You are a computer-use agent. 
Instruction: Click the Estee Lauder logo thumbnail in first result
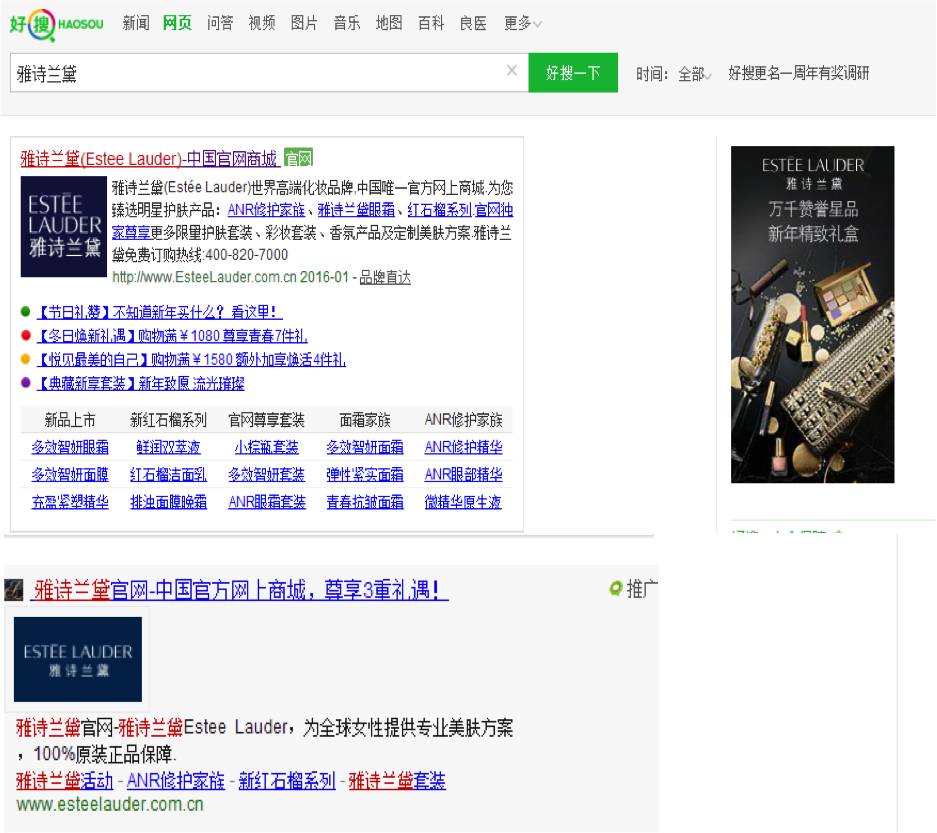pos(64,226)
